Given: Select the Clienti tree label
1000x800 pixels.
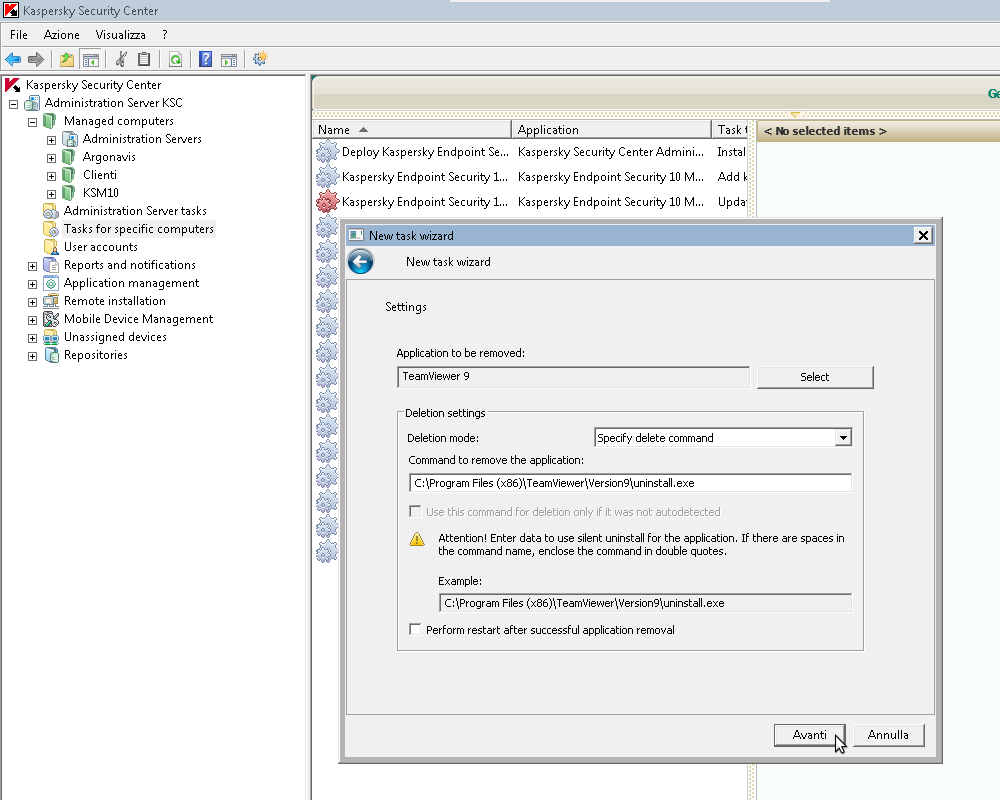Looking at the screenshot, I should [x=99, y=174].
